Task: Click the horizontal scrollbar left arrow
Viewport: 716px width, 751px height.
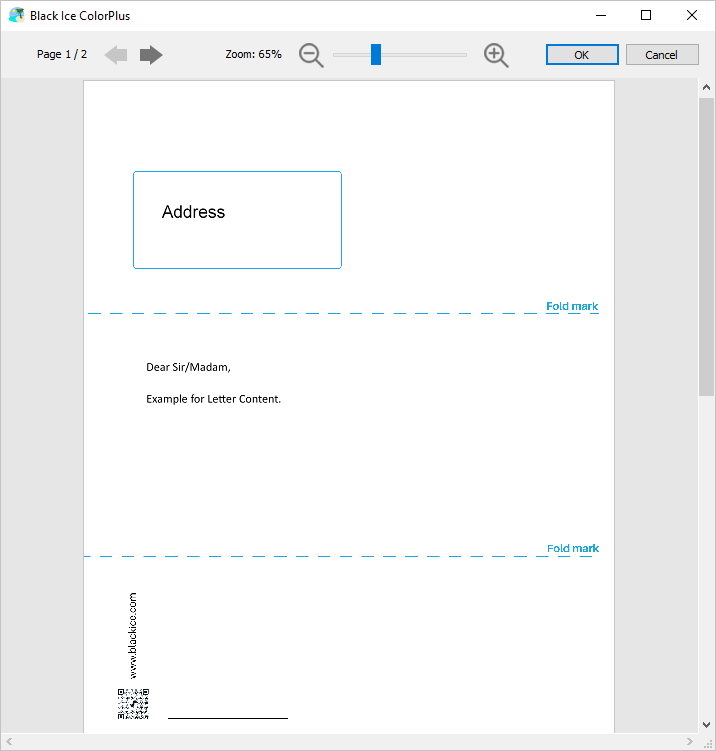Action: [10, 741]
